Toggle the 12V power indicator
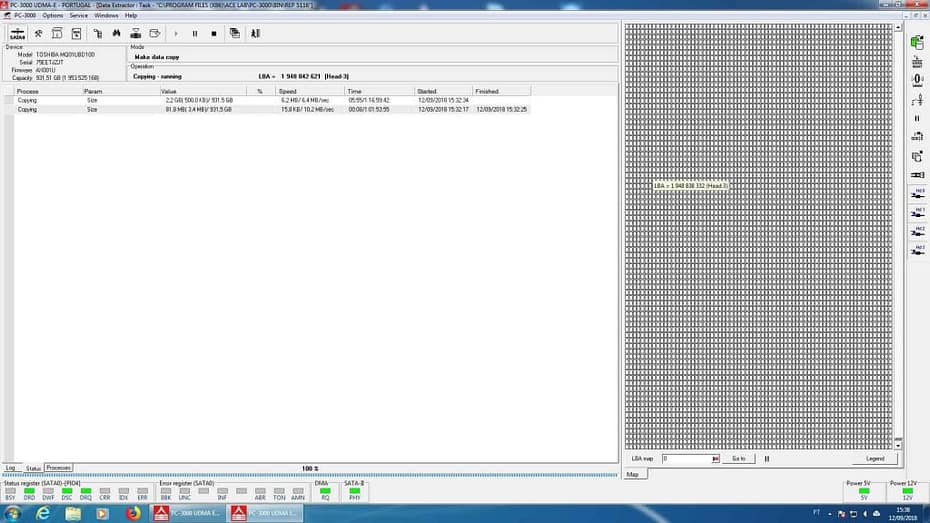This screenshot has width=930, height=523. [x=907, y=491]
